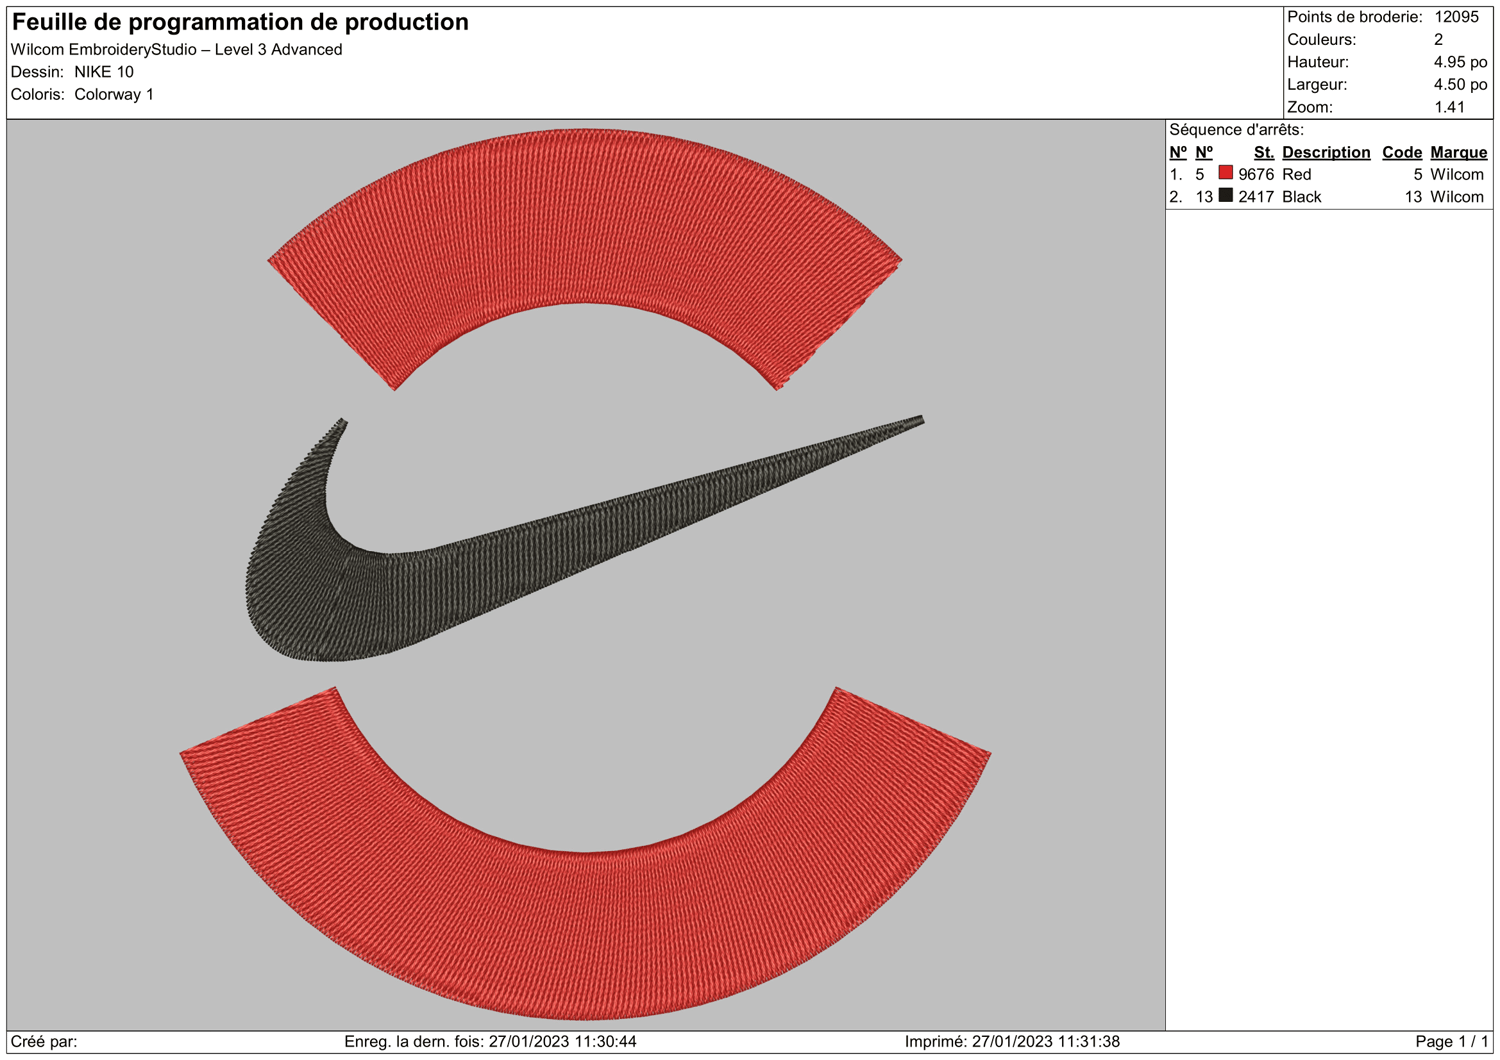Click the height value '4.95 po'
This screenshot has width=1500, height=1060.
[x=1460, y=62]
